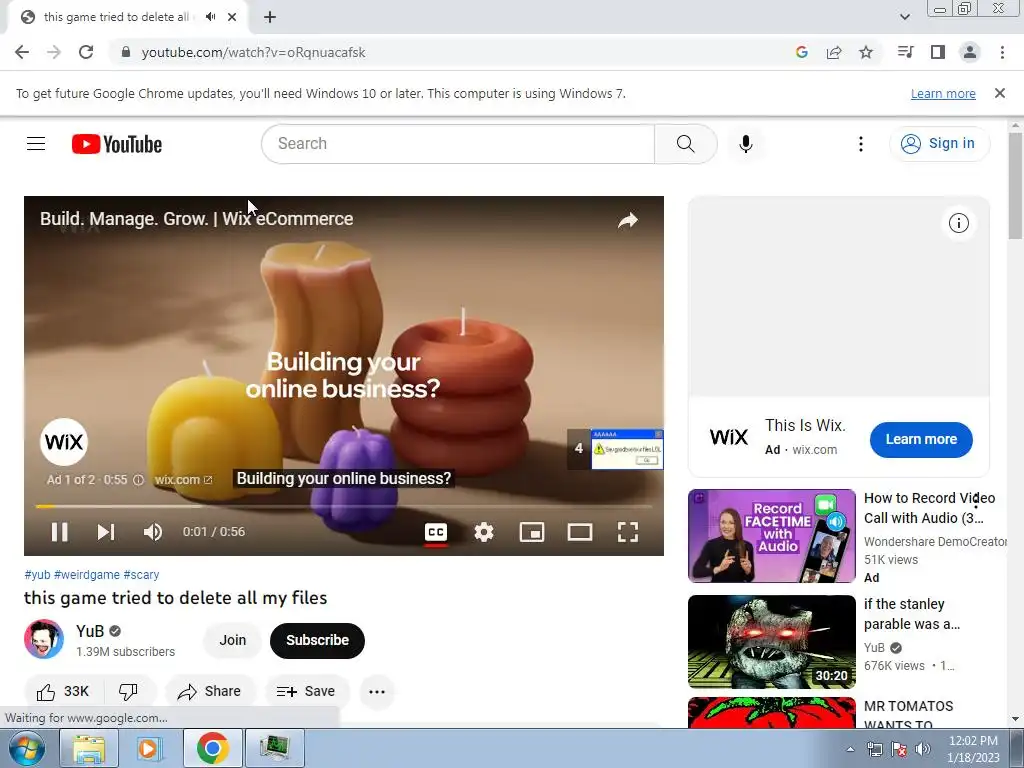
Task: Go to YouTube home via logo
Action: 117,144
